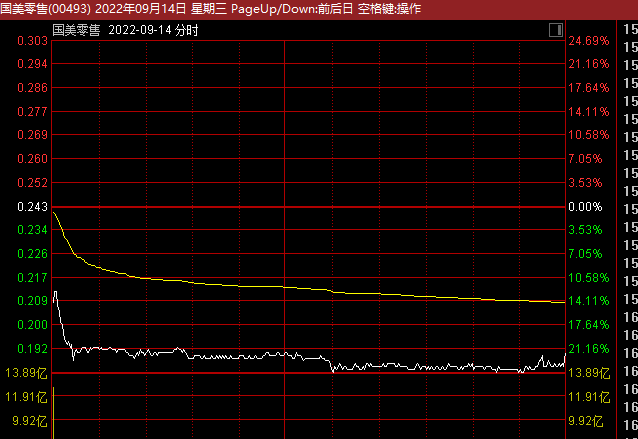Click the 0.243 previous close price label
The height and width of the screenshot is (439, 638).
32,207
